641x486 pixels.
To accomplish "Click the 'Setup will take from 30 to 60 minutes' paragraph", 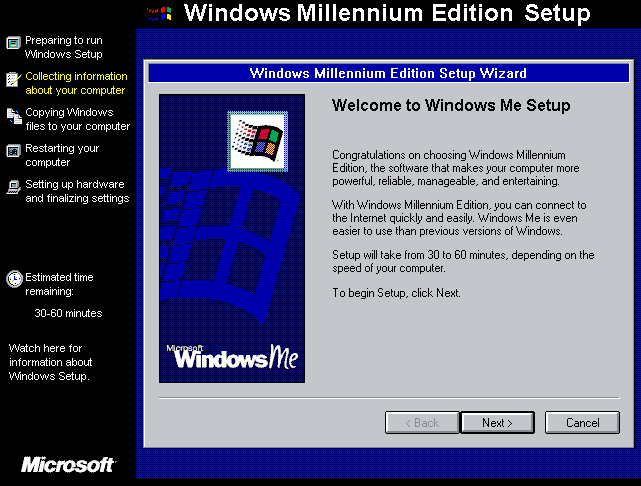I will click(463, 262).
